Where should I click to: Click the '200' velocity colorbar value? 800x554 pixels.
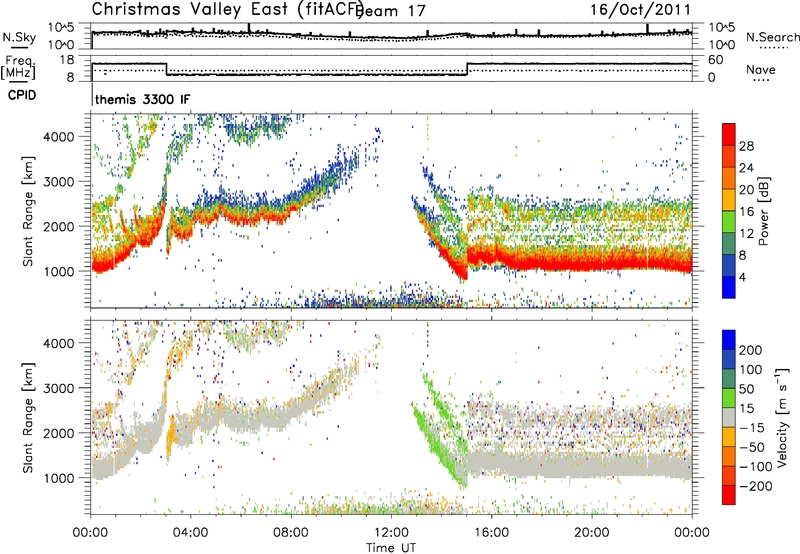[751, 350]
